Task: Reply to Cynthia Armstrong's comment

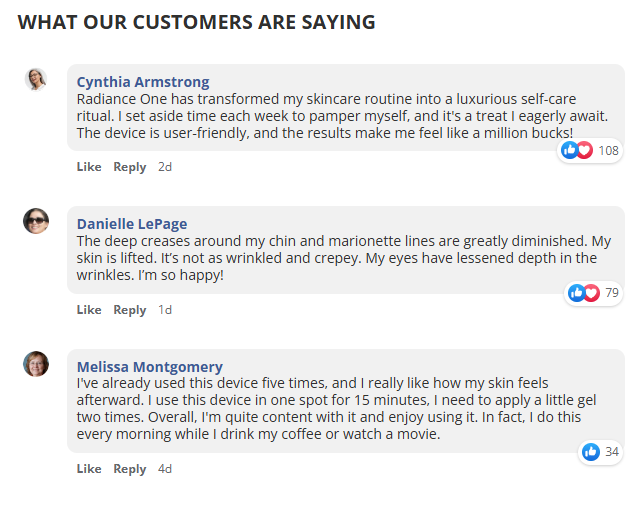Action: [x=130, y=167]
